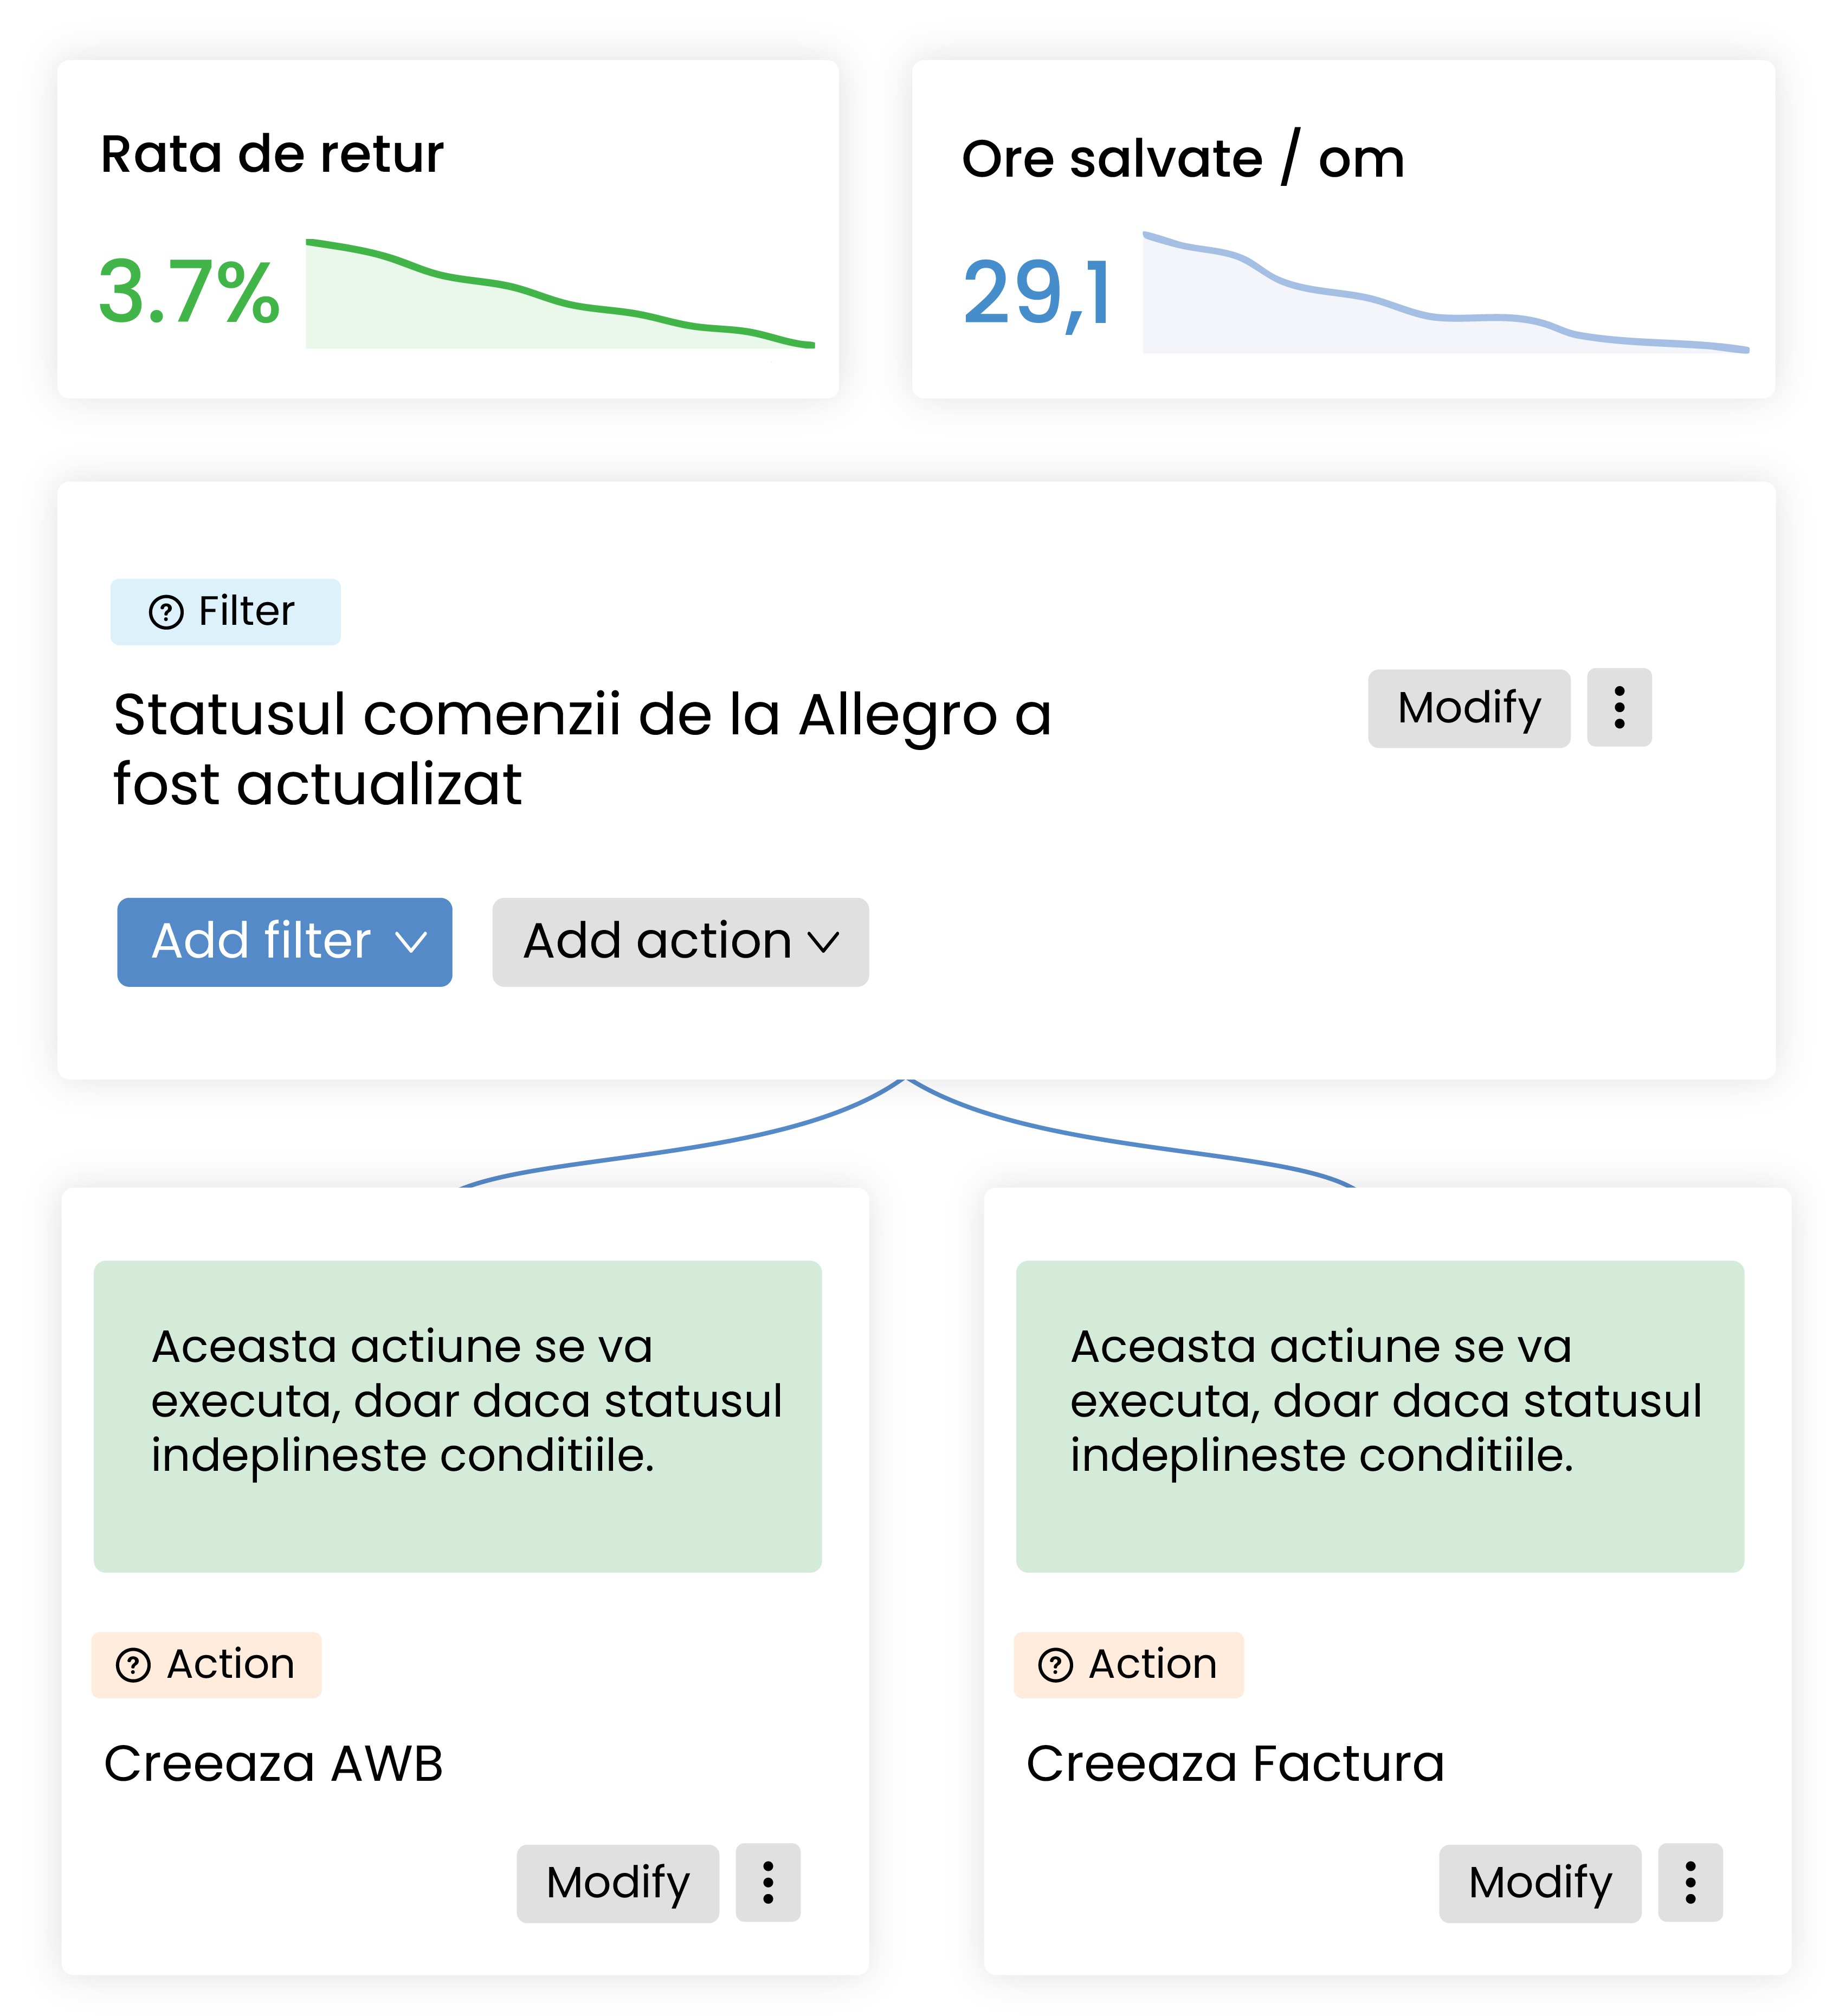Click the chevron on Add action button
This screenshot has width=1826, height=2016.
(823, 942)
